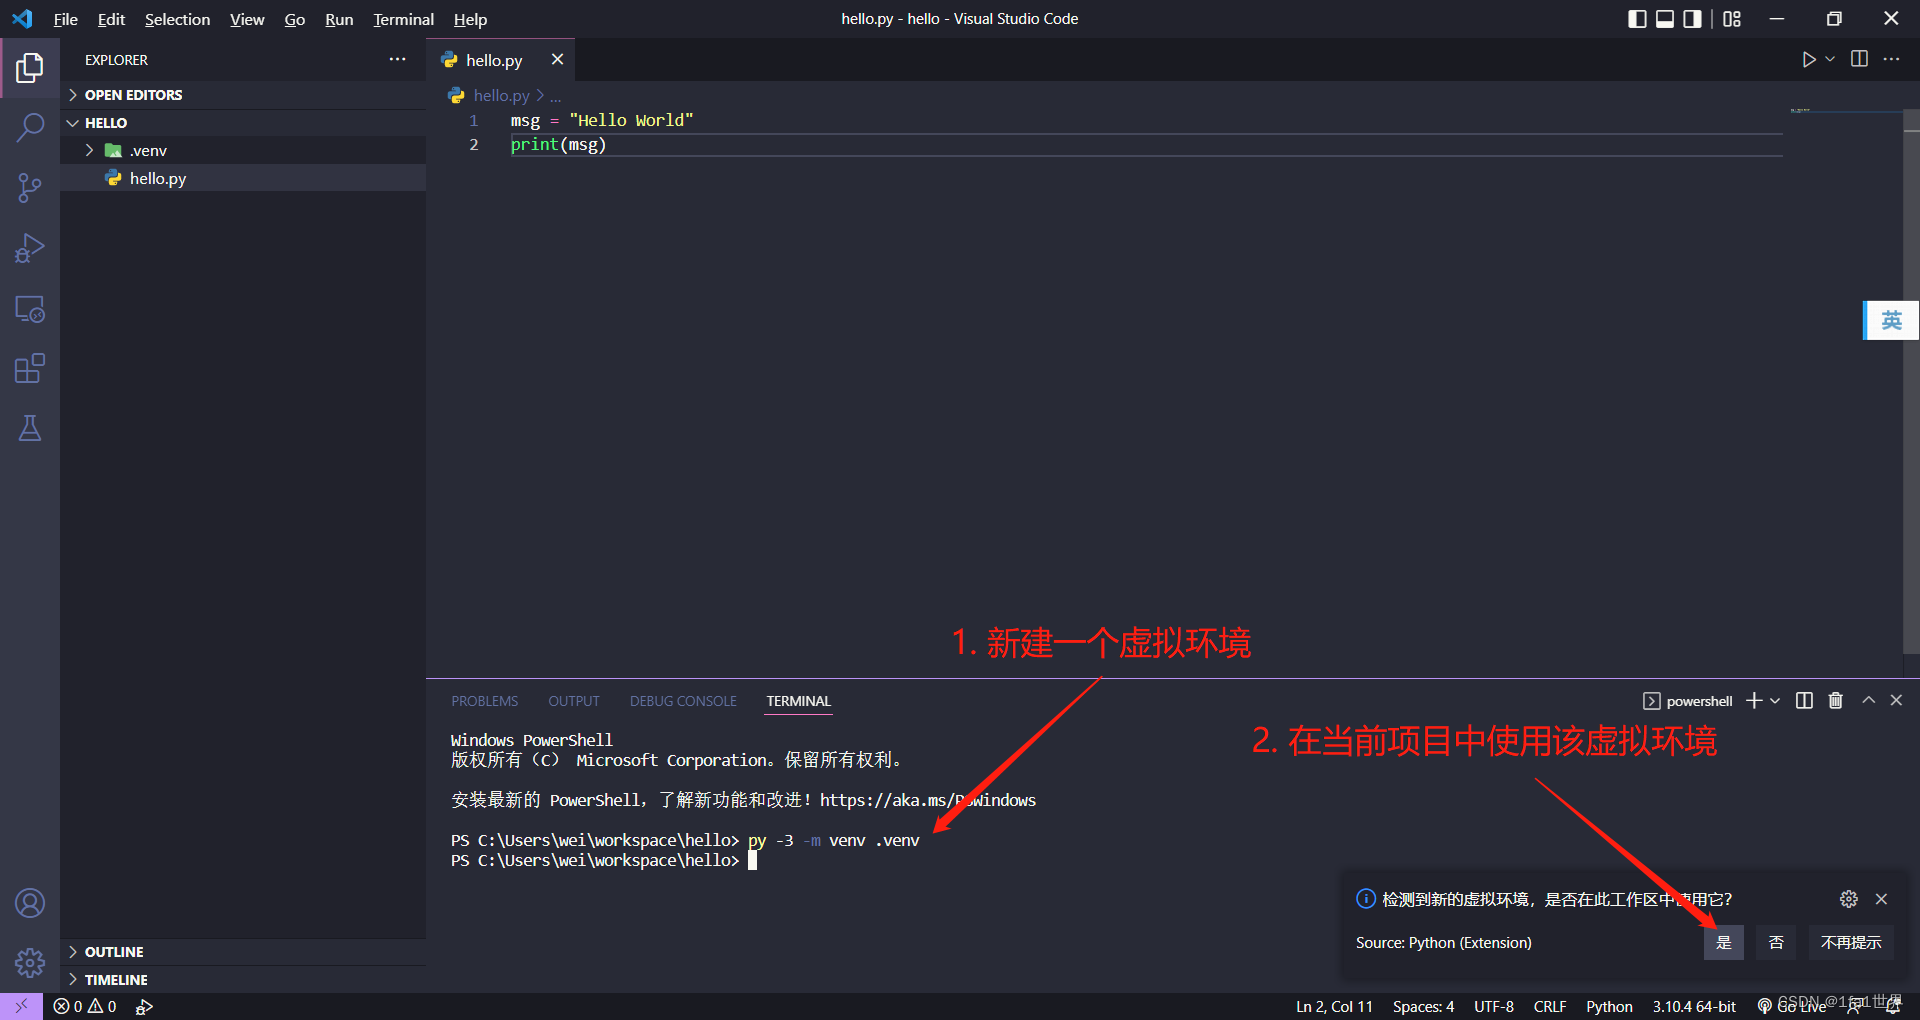
Task: Open the View menu
Action: click(x=247, y=19)
